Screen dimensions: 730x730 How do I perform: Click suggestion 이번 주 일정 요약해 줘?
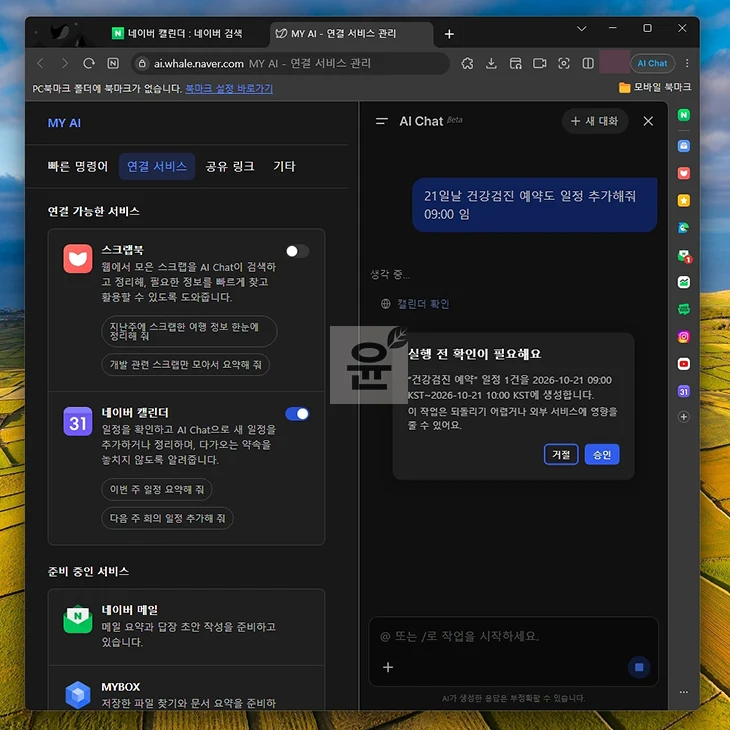click(x=156, y=489)
